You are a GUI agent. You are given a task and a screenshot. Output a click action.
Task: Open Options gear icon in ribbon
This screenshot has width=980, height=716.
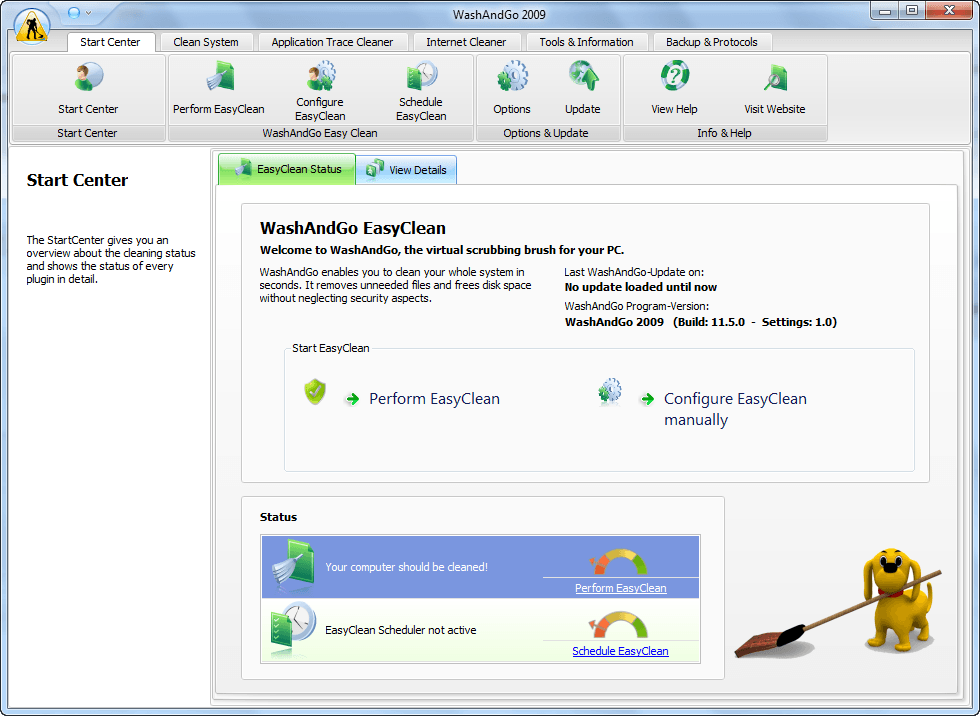click(x=512, y=77)
